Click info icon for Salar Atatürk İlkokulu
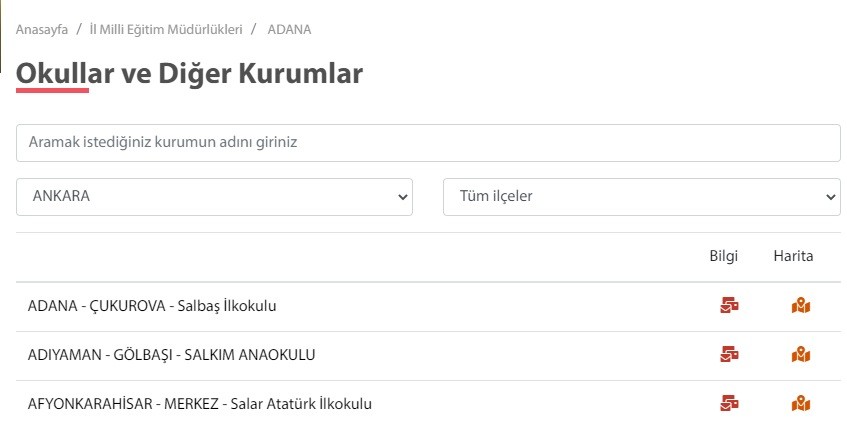 pyautogui.click(x=729, y=404)
